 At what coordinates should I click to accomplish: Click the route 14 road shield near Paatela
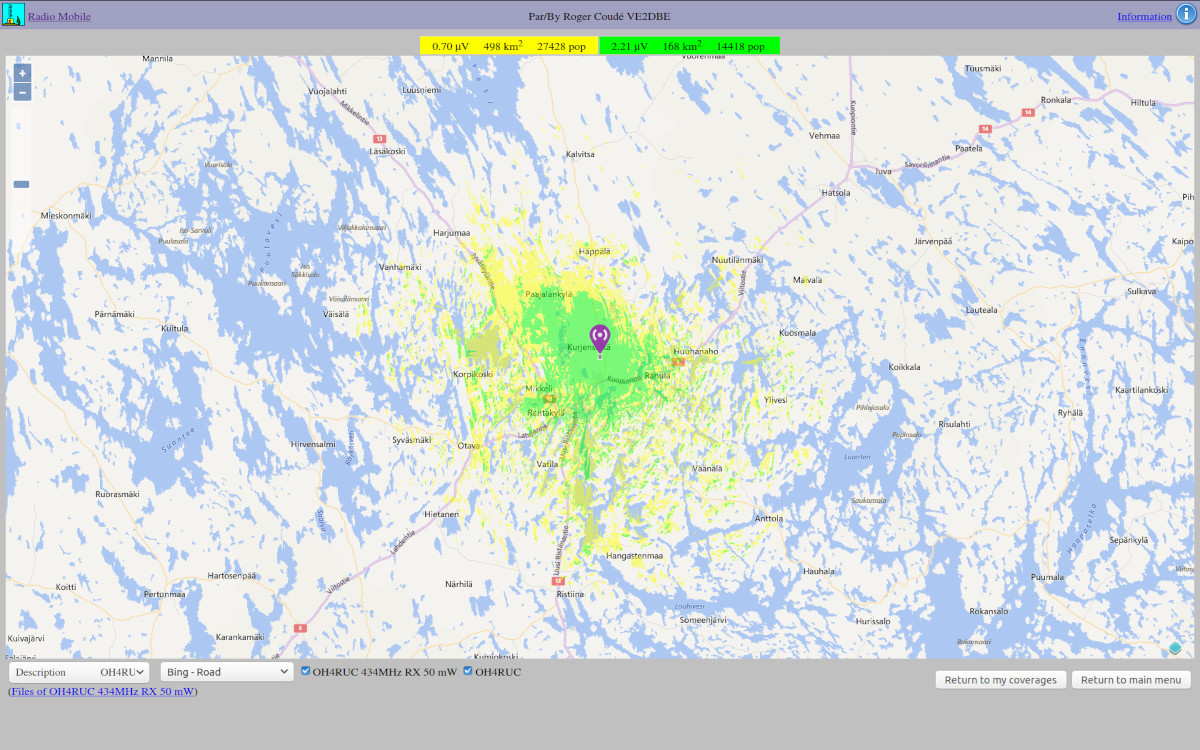pyautogui.click(x=985, y=129)
